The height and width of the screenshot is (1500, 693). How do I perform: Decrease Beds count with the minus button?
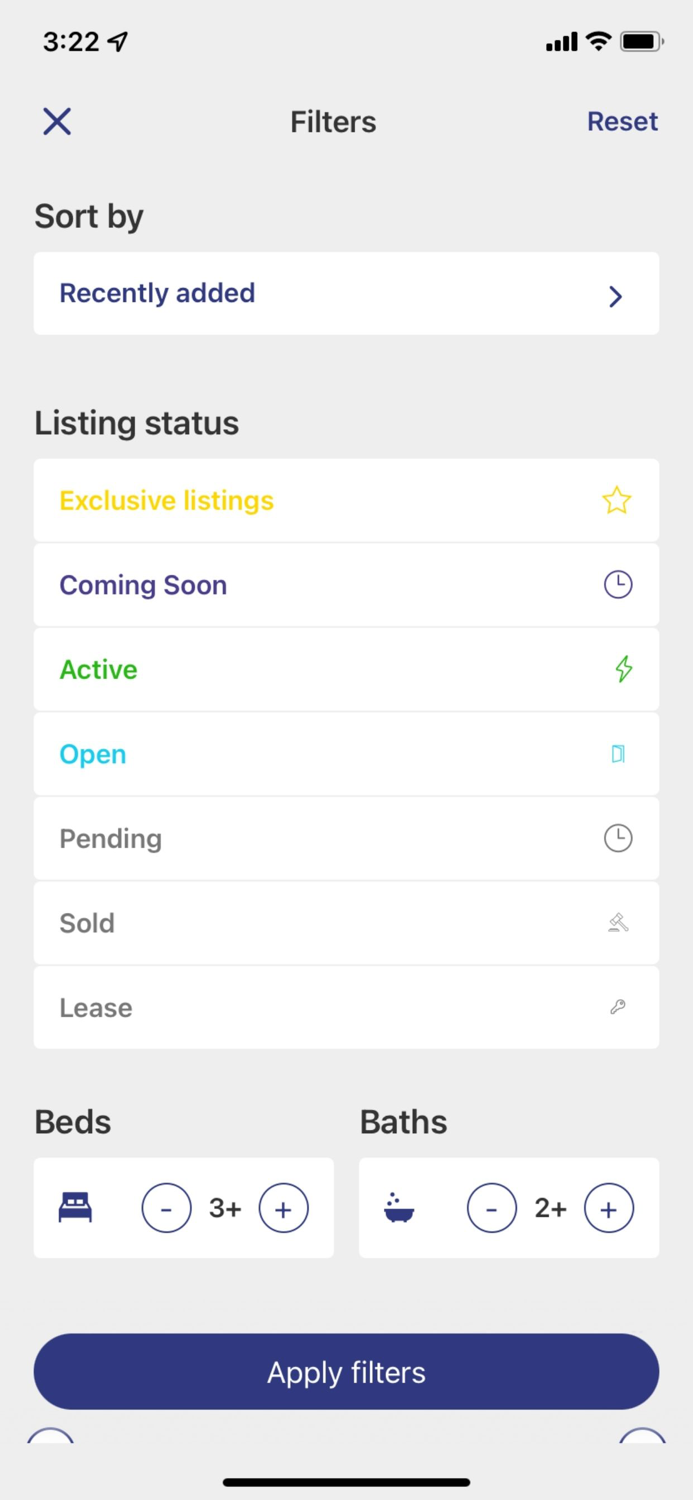pyautogui.click(x=166, y=1207)
